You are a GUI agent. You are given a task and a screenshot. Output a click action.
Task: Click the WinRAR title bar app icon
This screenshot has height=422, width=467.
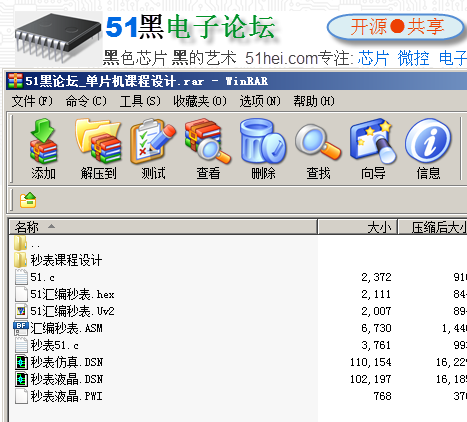click(x=15, y=81)
